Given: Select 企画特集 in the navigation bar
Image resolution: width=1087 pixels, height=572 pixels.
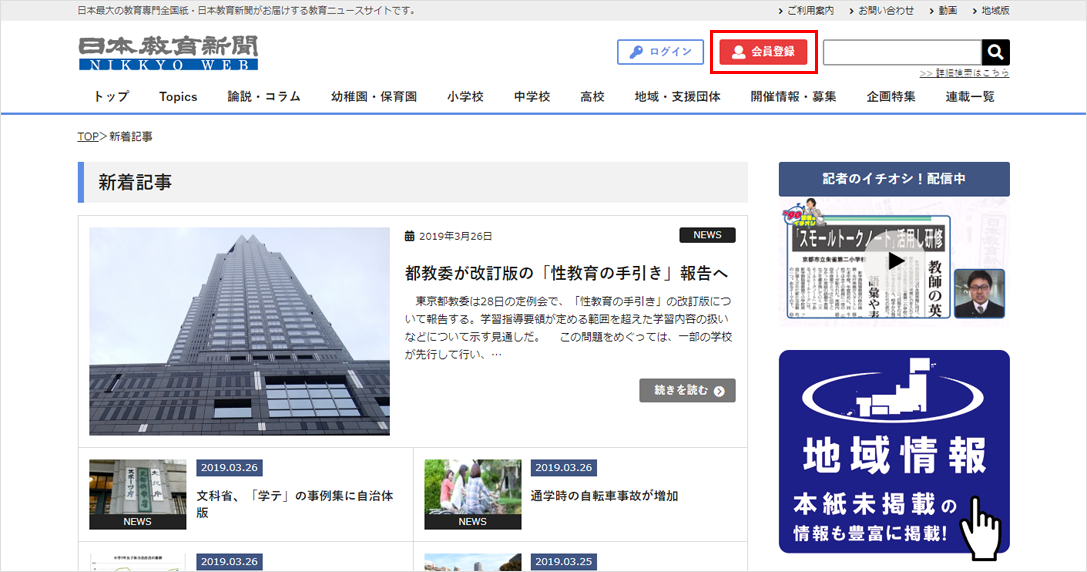Looking at the screenshot, I should (x=890, y=97).
